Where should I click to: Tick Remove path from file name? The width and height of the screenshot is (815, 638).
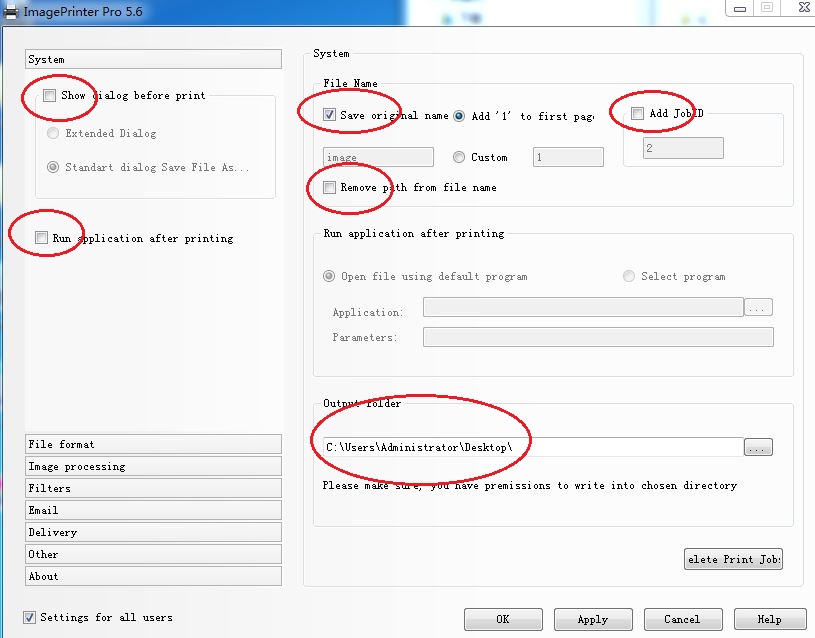pyautogui.click(x=329, y=187)
